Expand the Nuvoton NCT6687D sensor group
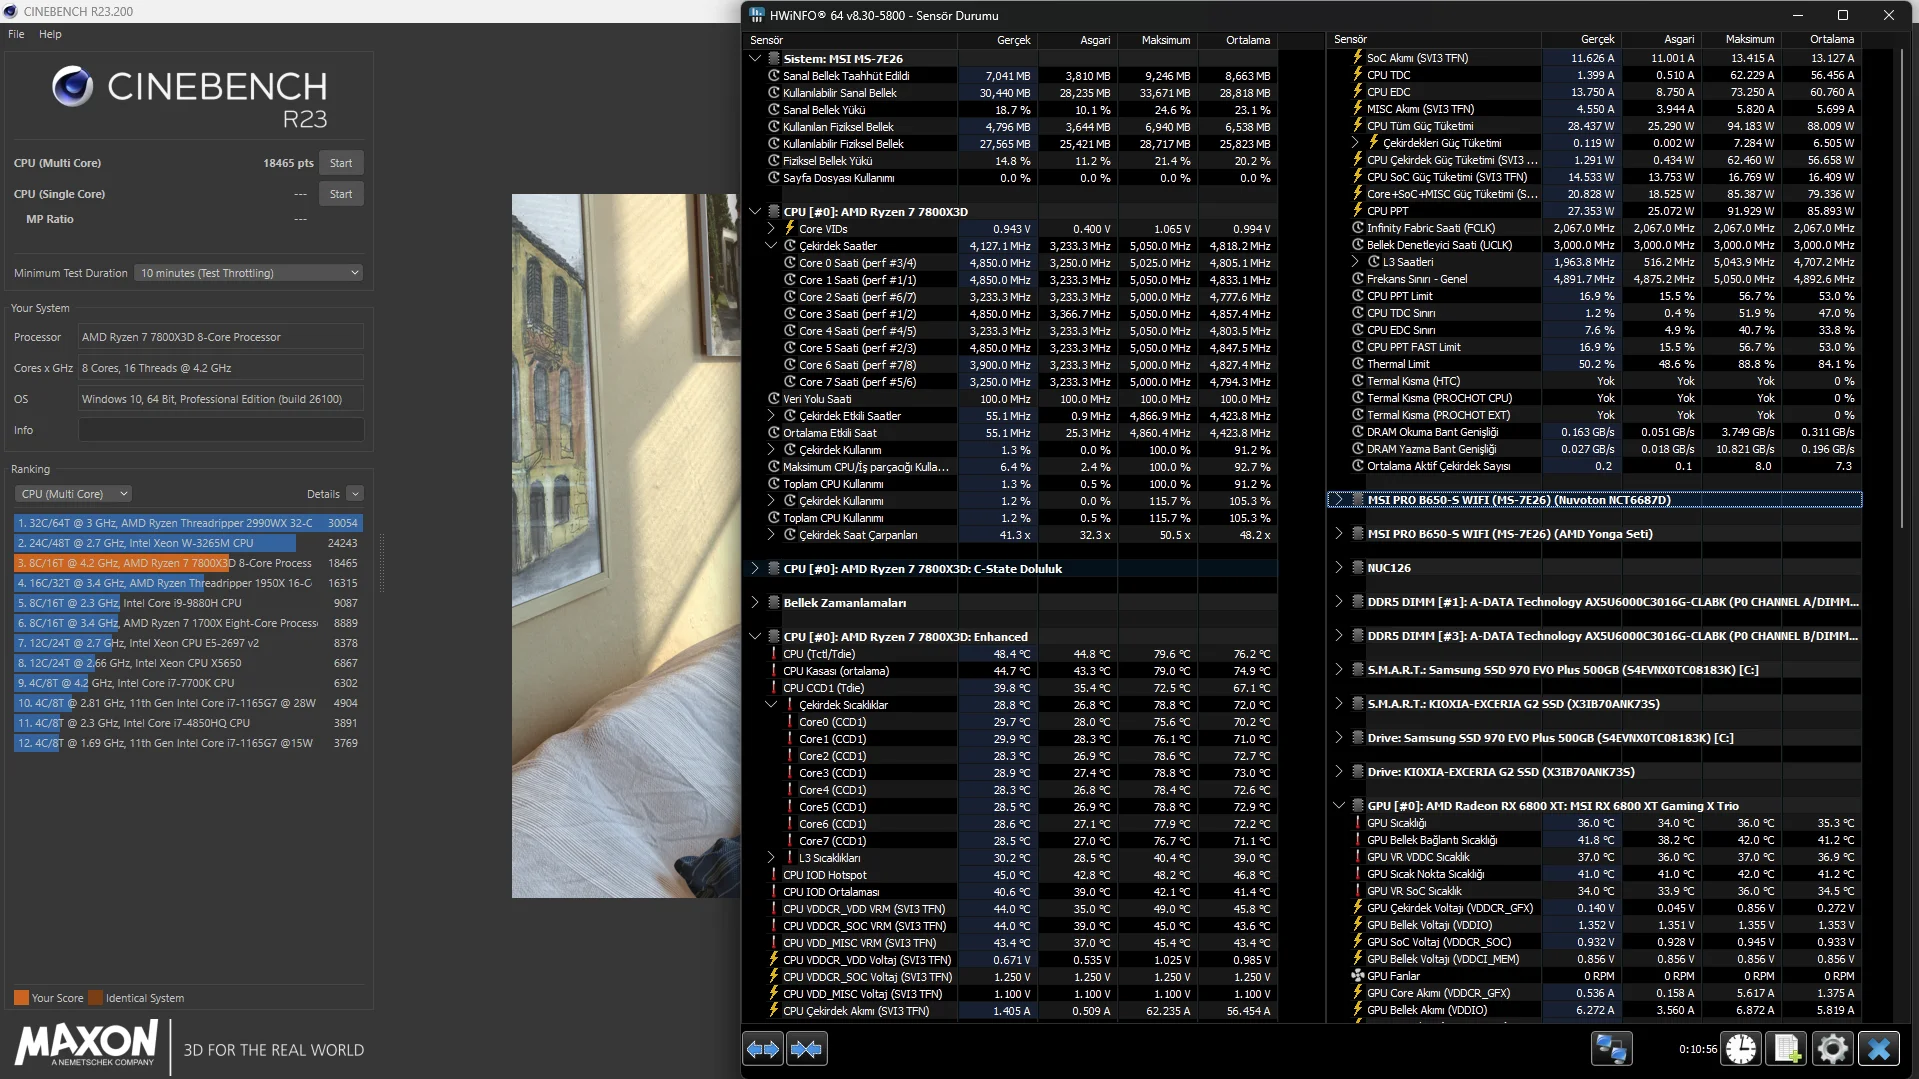 coord(1339,500)
